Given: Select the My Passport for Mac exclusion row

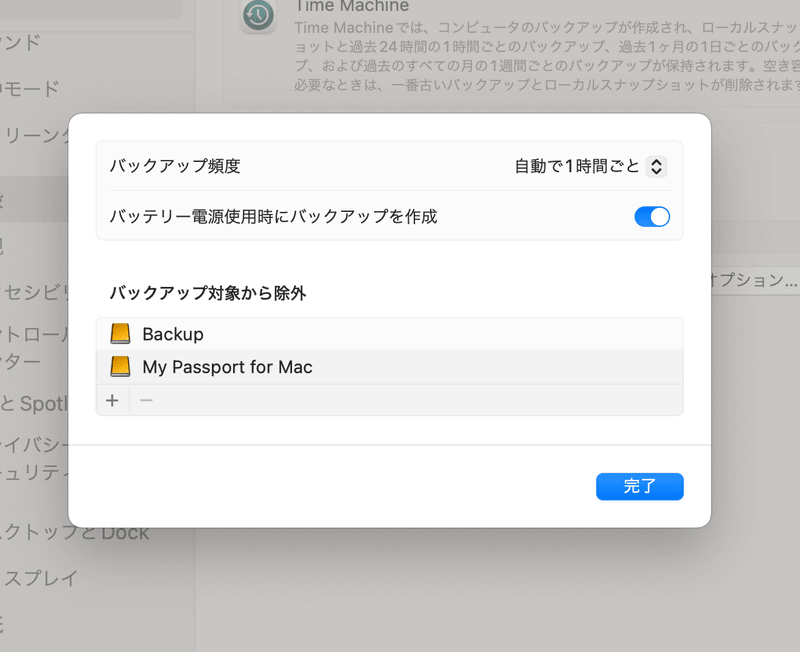Looking at the screenshot, I should (300, 367).
